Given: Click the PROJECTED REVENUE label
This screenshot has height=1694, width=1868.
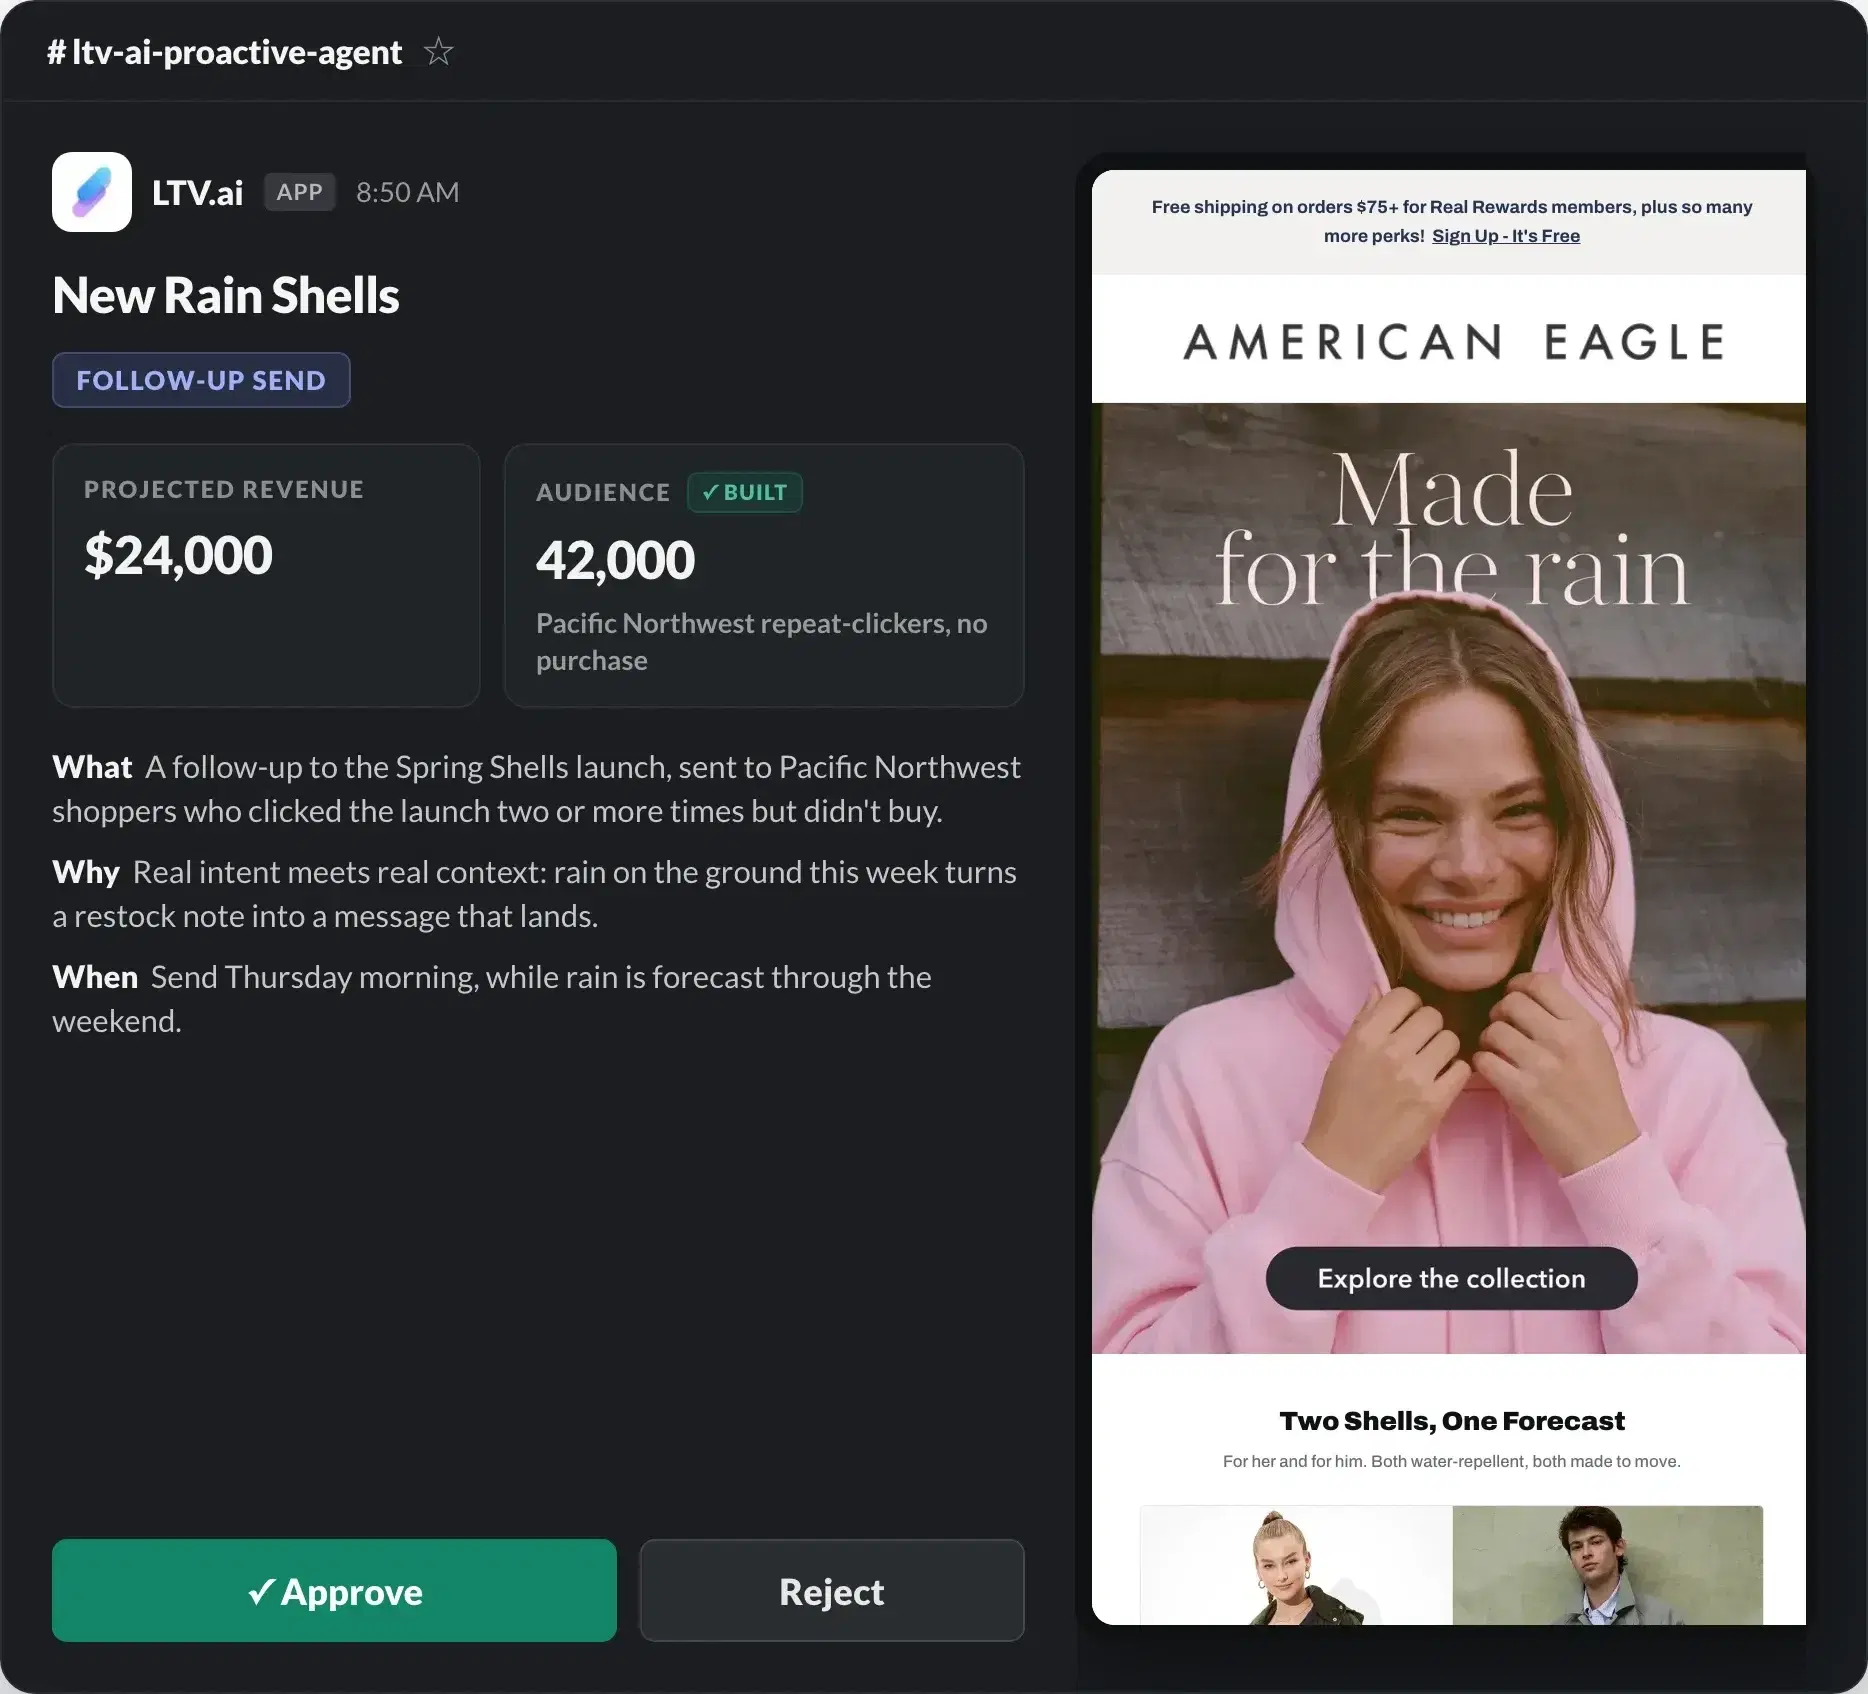Looking at the screenshot, I should (x=224, y=489).
